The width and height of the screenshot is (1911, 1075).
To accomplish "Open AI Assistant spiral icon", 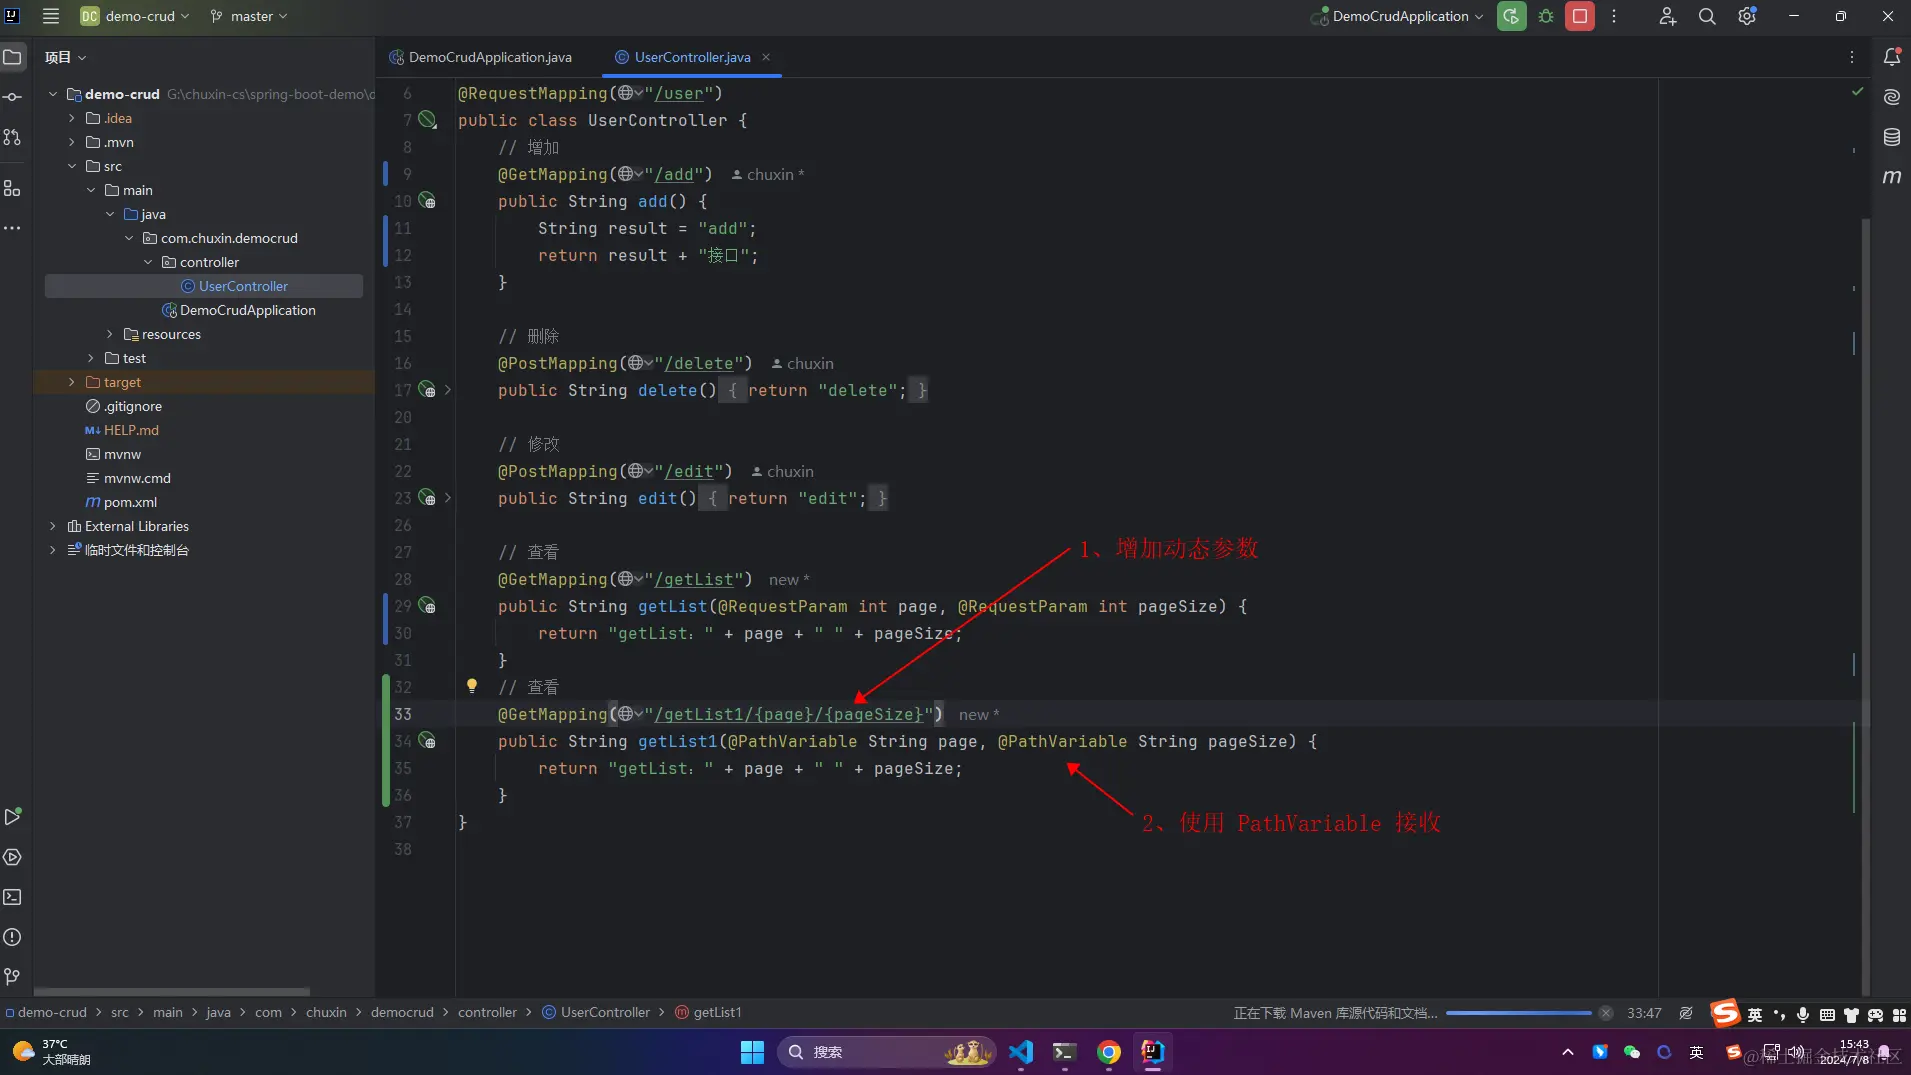I will coord(1892,97).
